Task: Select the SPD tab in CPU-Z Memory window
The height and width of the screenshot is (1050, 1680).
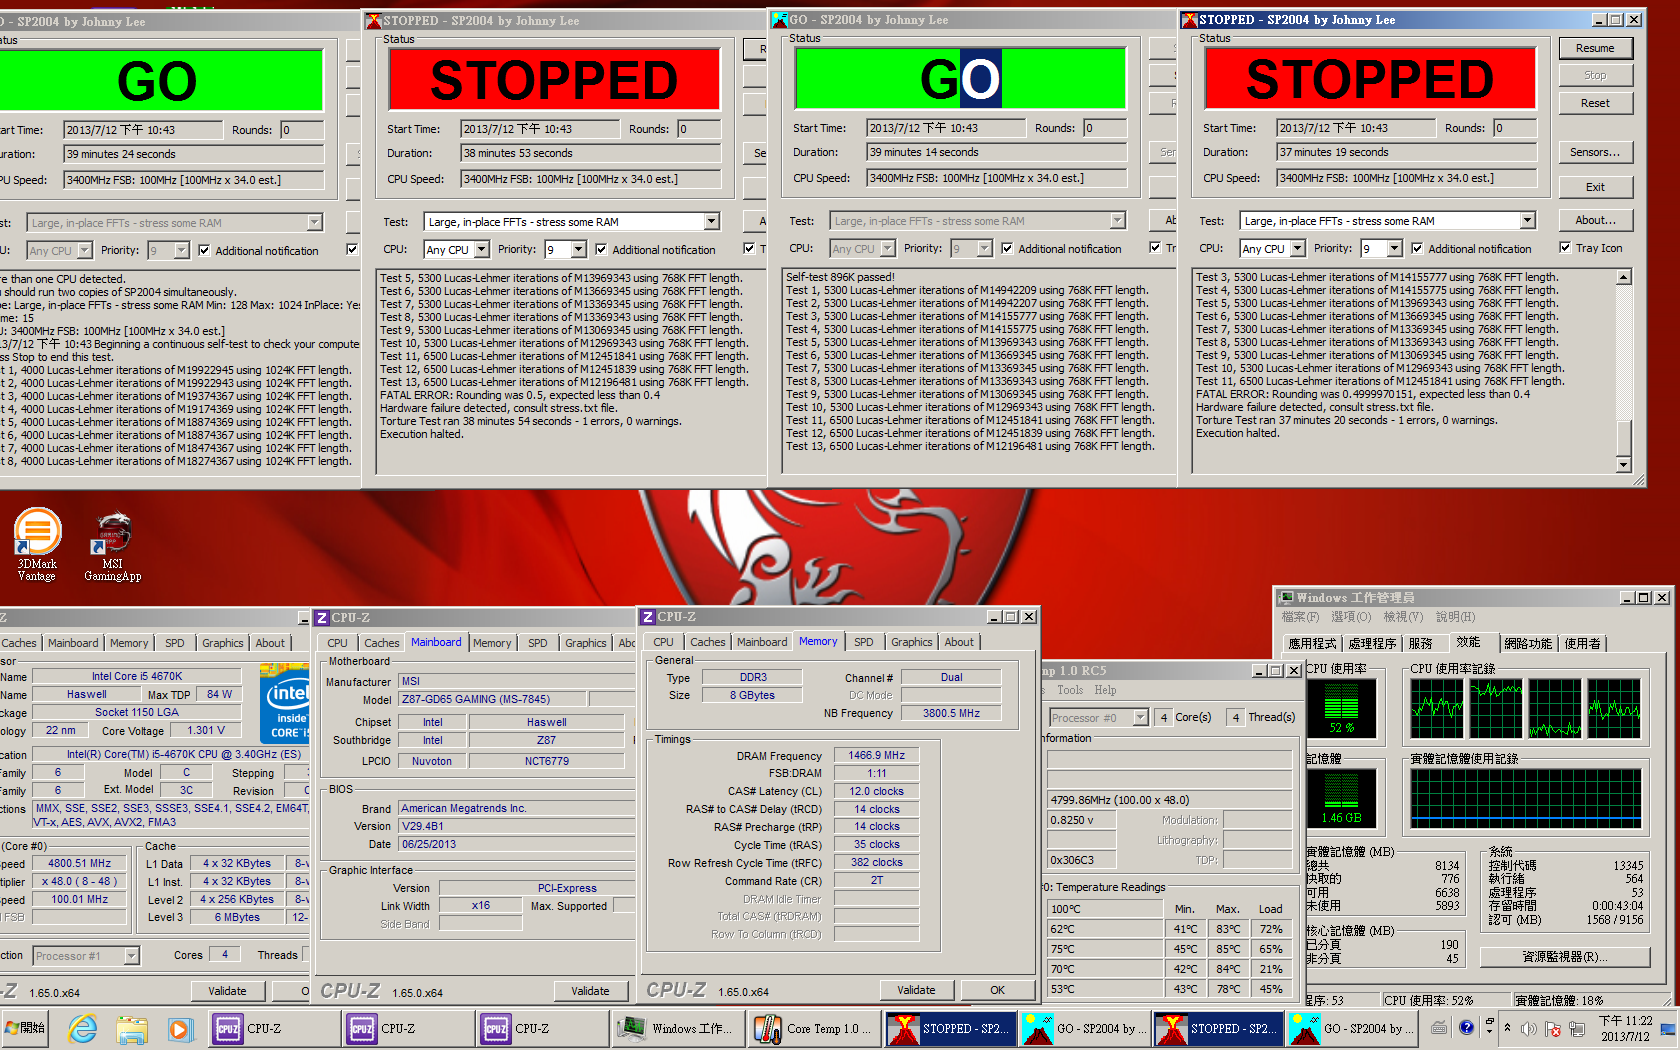Action: 864,642
